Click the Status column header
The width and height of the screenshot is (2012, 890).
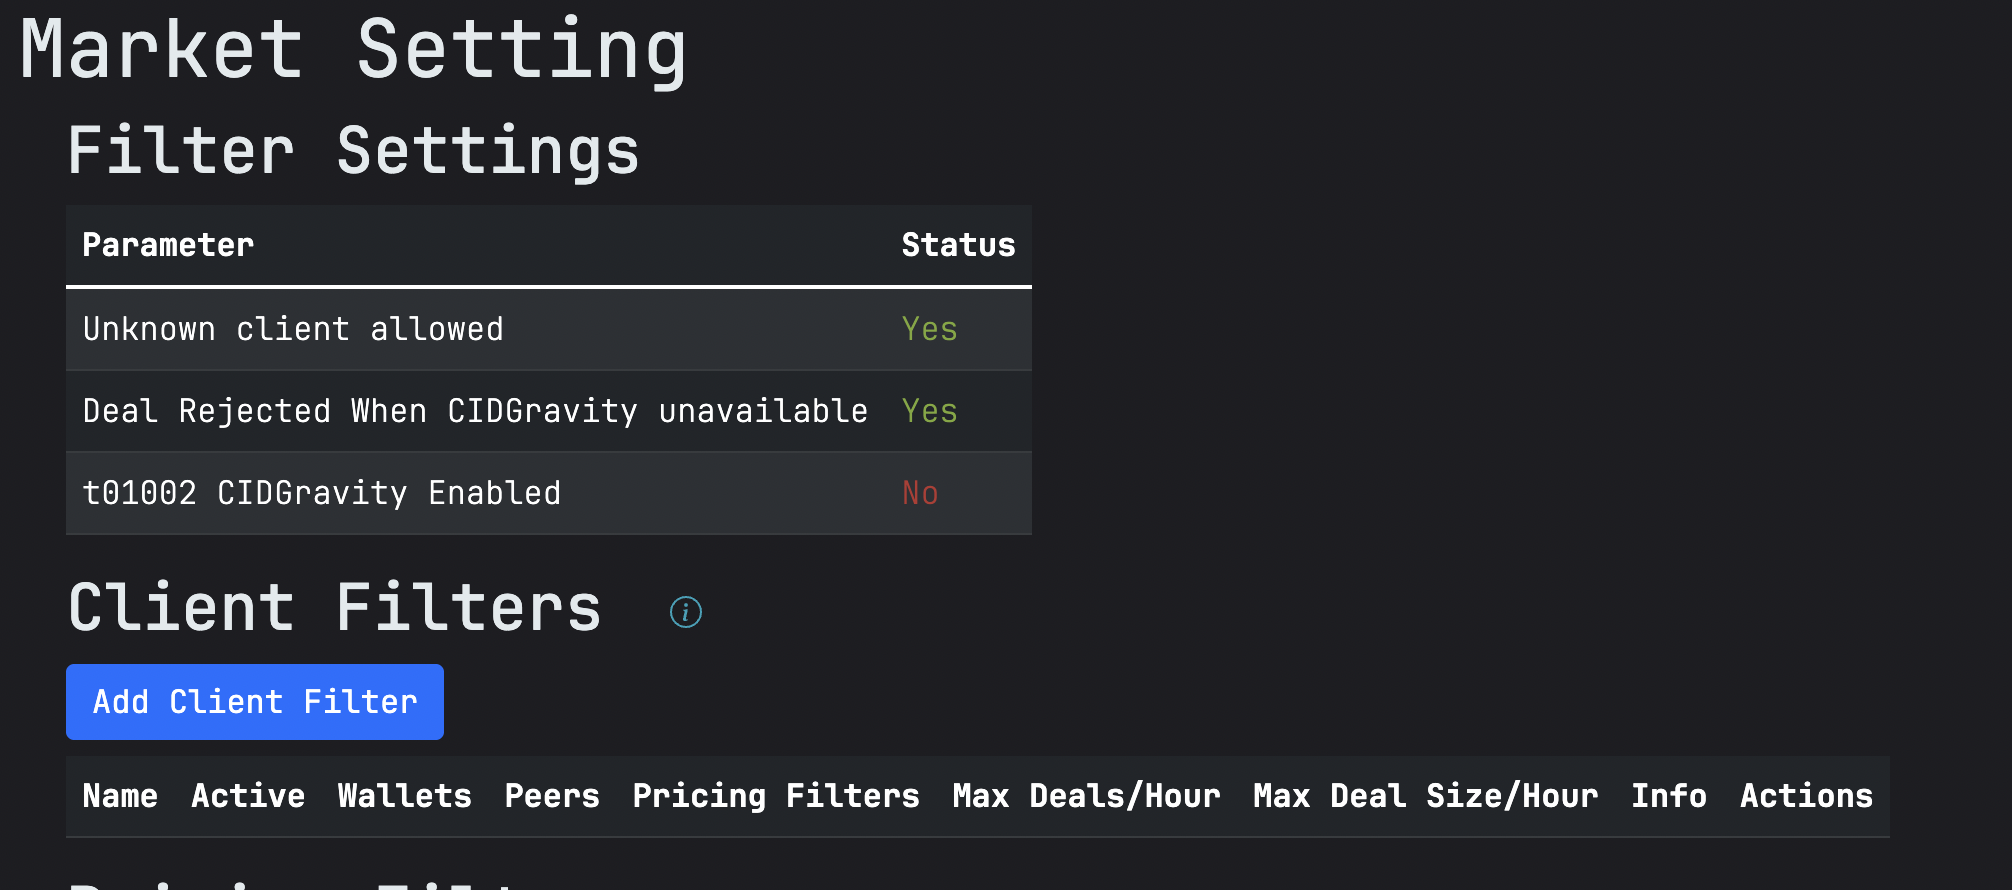(958, 245)
